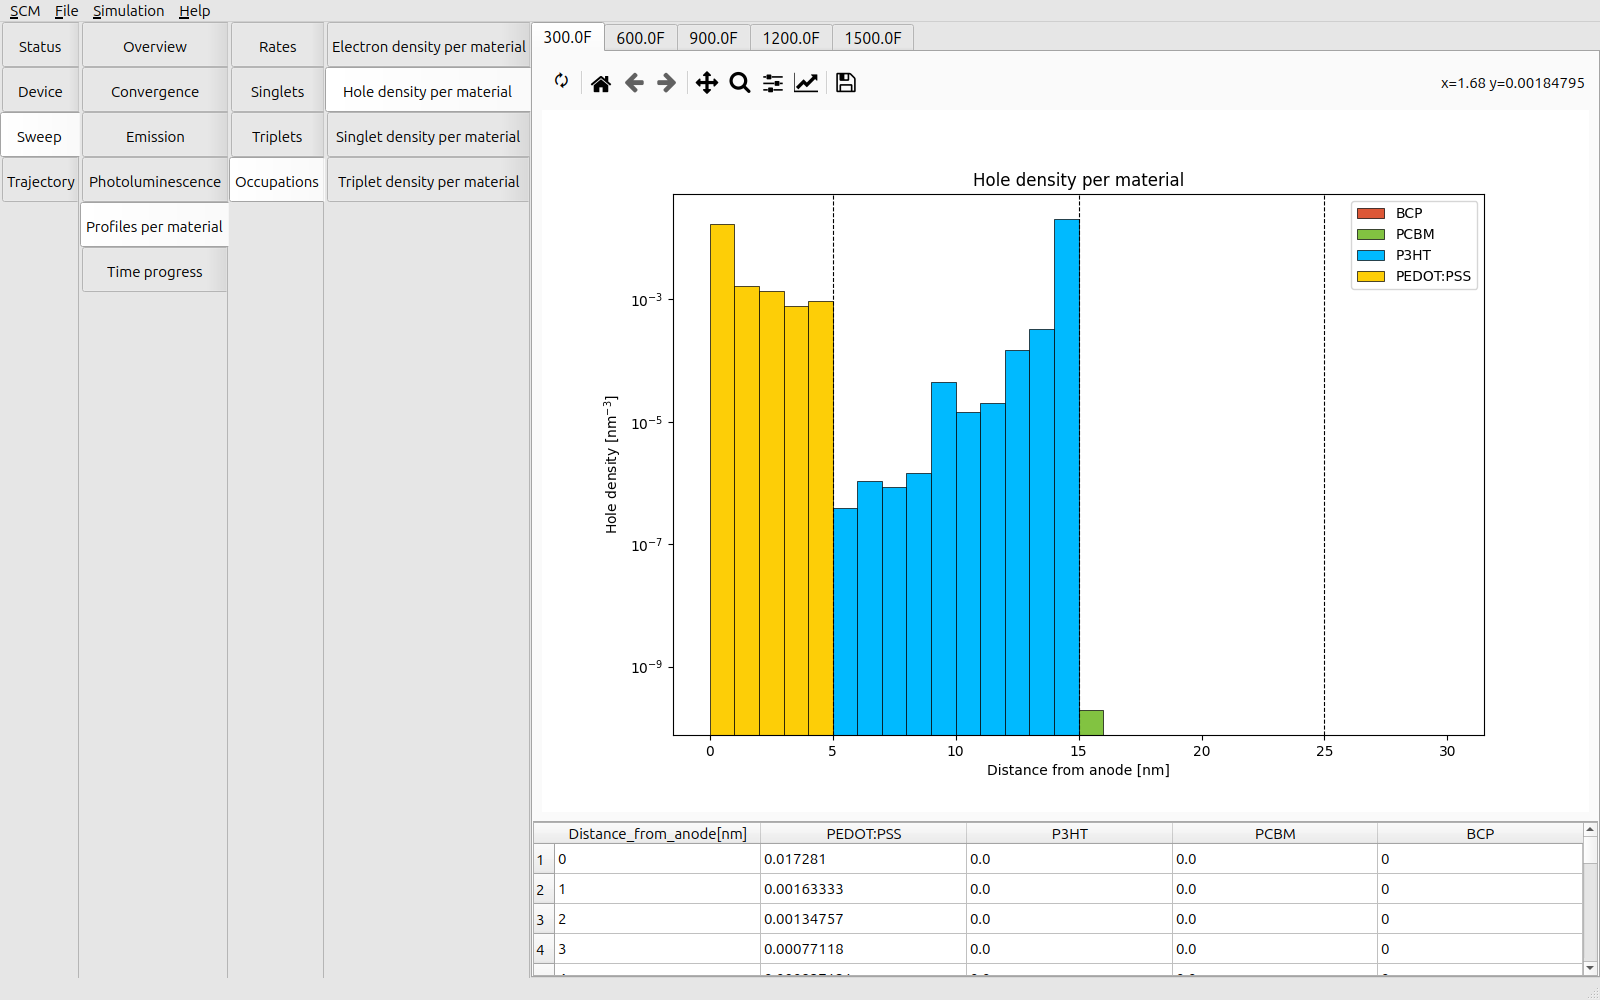Open the Time progress tab
This screenshot has width=1600, height=1000.
pos(155,272)
